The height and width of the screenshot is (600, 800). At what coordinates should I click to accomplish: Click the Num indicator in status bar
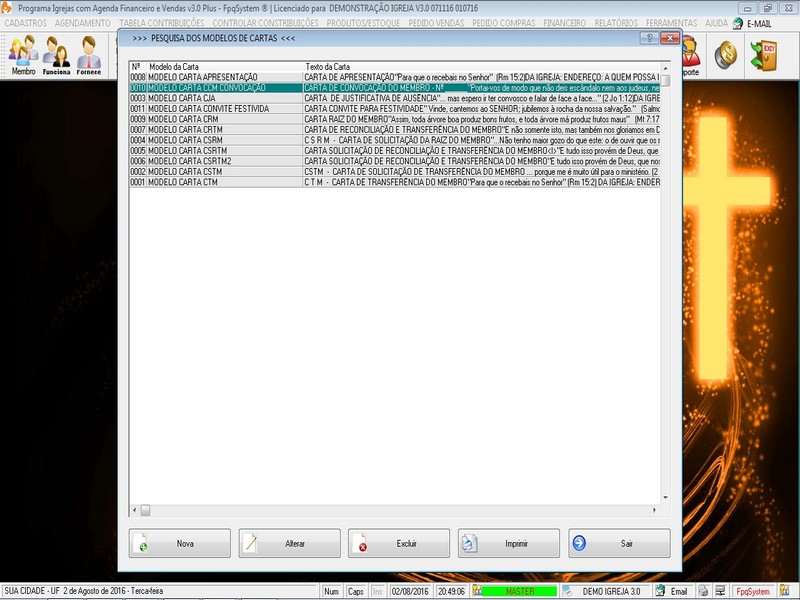point(331,591)
